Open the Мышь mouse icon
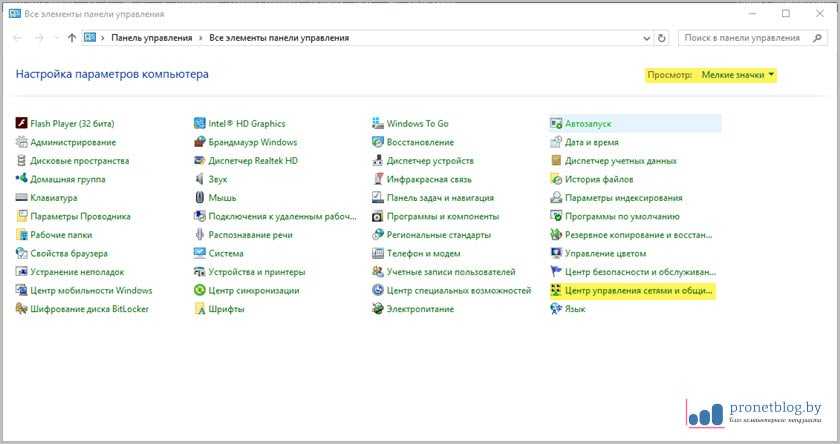This screenshot has width=840, height=444. (x=200, y=198)
